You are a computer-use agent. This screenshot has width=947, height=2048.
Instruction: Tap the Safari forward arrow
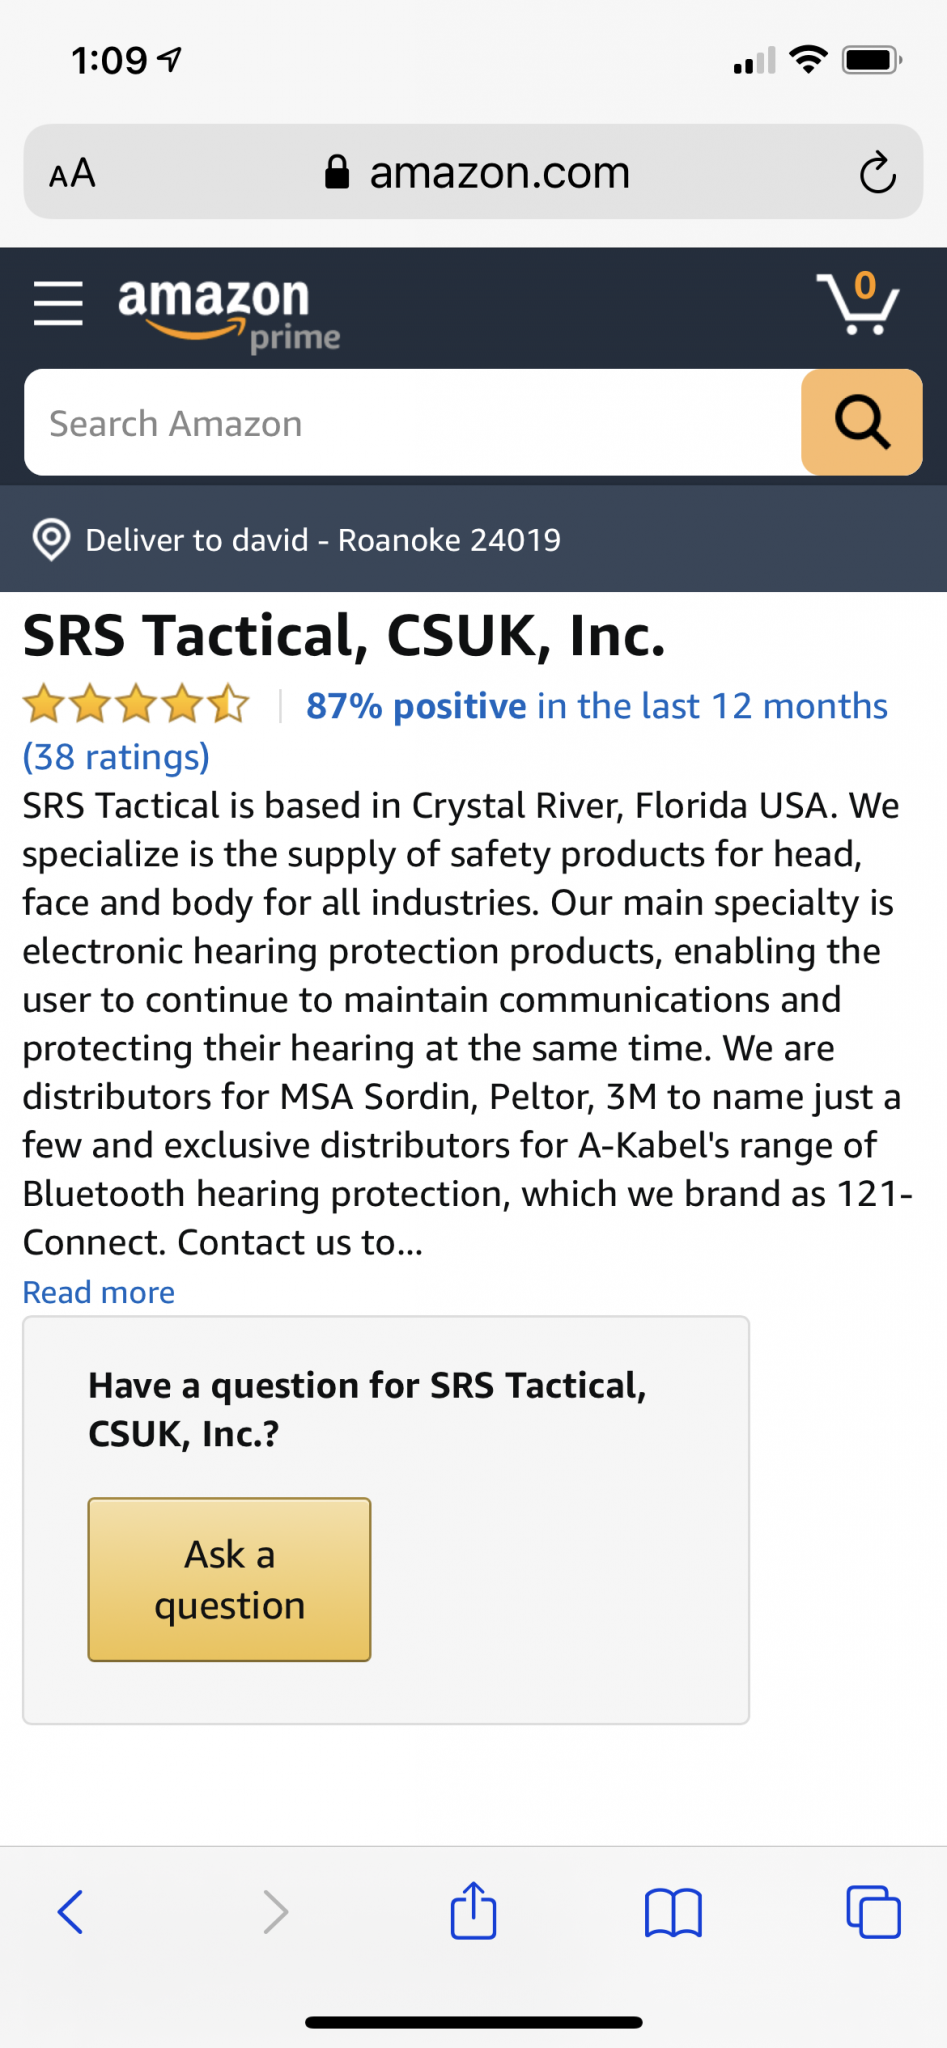pyautogui.click(x=275, y=1912)
